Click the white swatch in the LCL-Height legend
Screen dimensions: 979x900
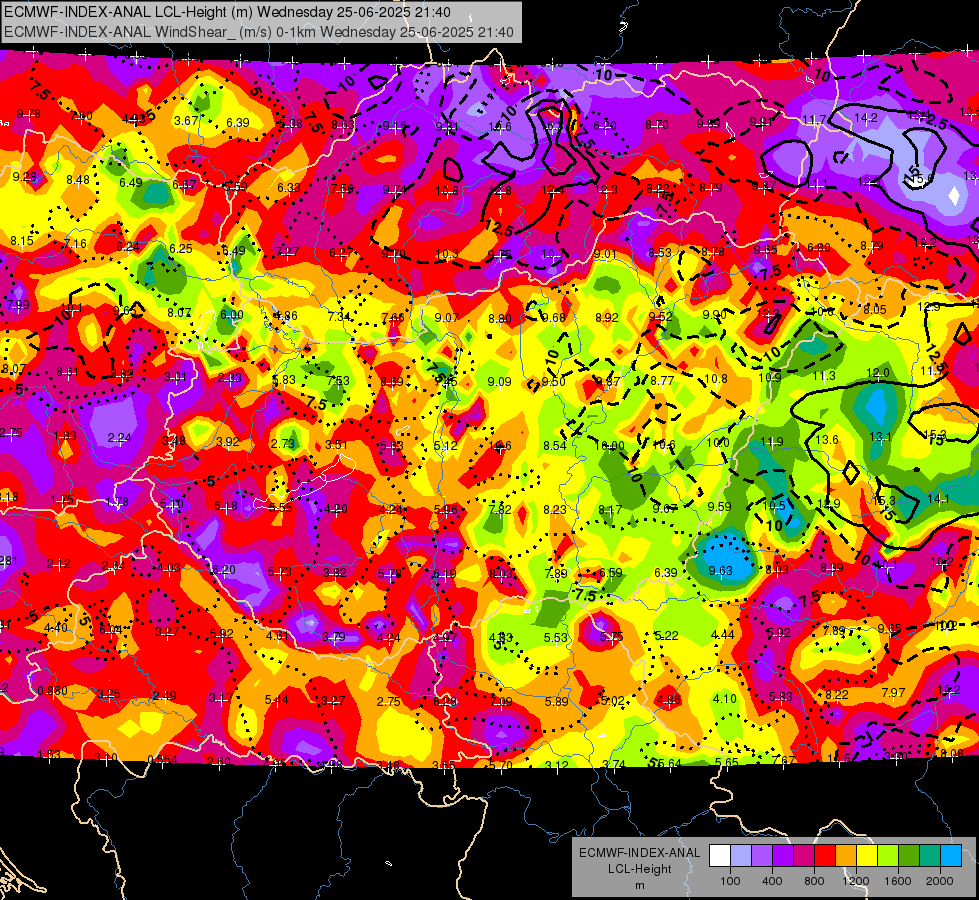[720, 856]
